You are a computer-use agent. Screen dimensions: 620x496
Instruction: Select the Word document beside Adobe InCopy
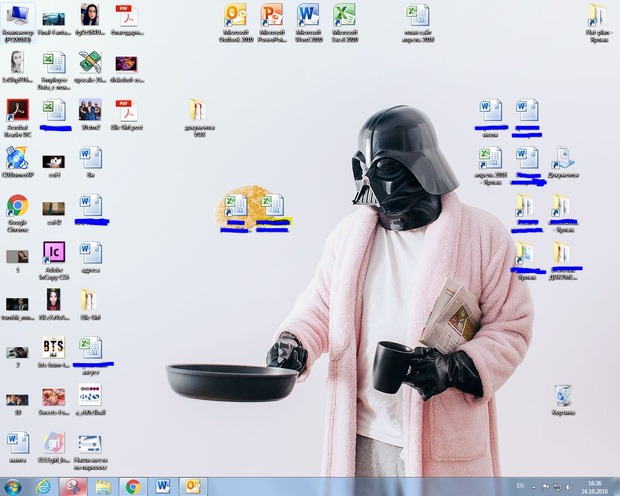tap(90, 257)
